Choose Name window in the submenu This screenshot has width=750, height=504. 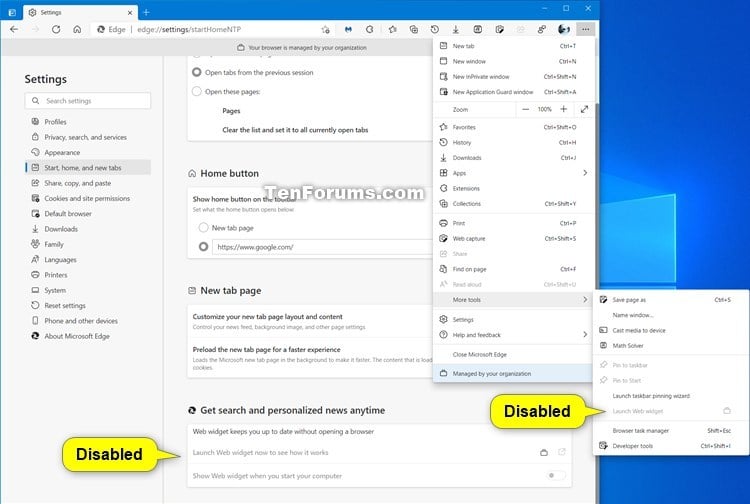pyautogui.click(x=671, y=315)
